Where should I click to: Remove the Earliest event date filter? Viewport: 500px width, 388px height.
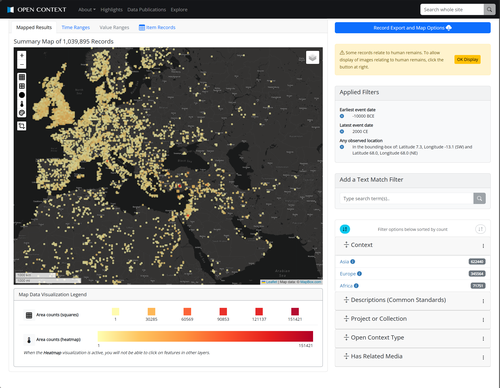pyautogui.click(x=342, y=116)
